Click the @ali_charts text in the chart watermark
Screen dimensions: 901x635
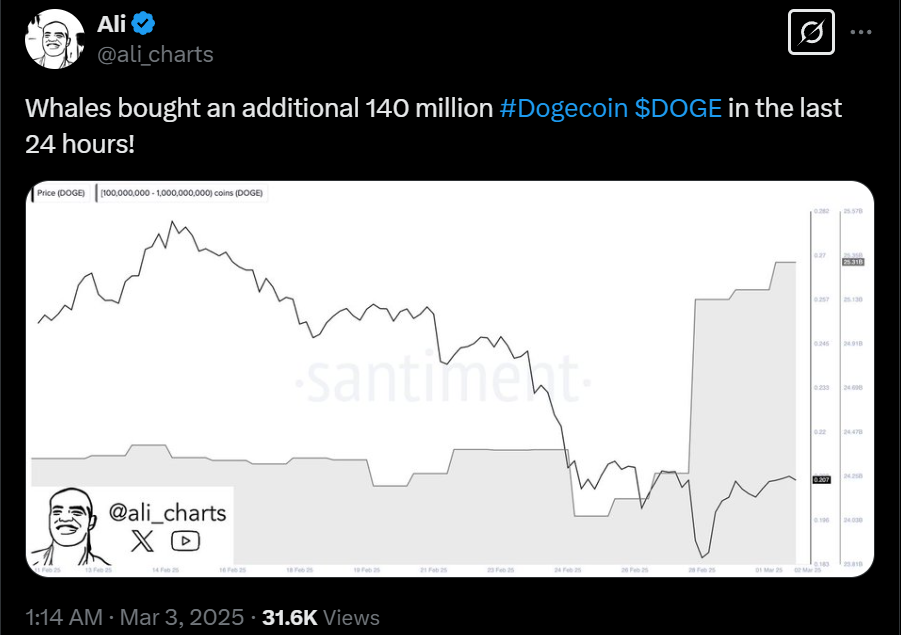coord(166,513)
